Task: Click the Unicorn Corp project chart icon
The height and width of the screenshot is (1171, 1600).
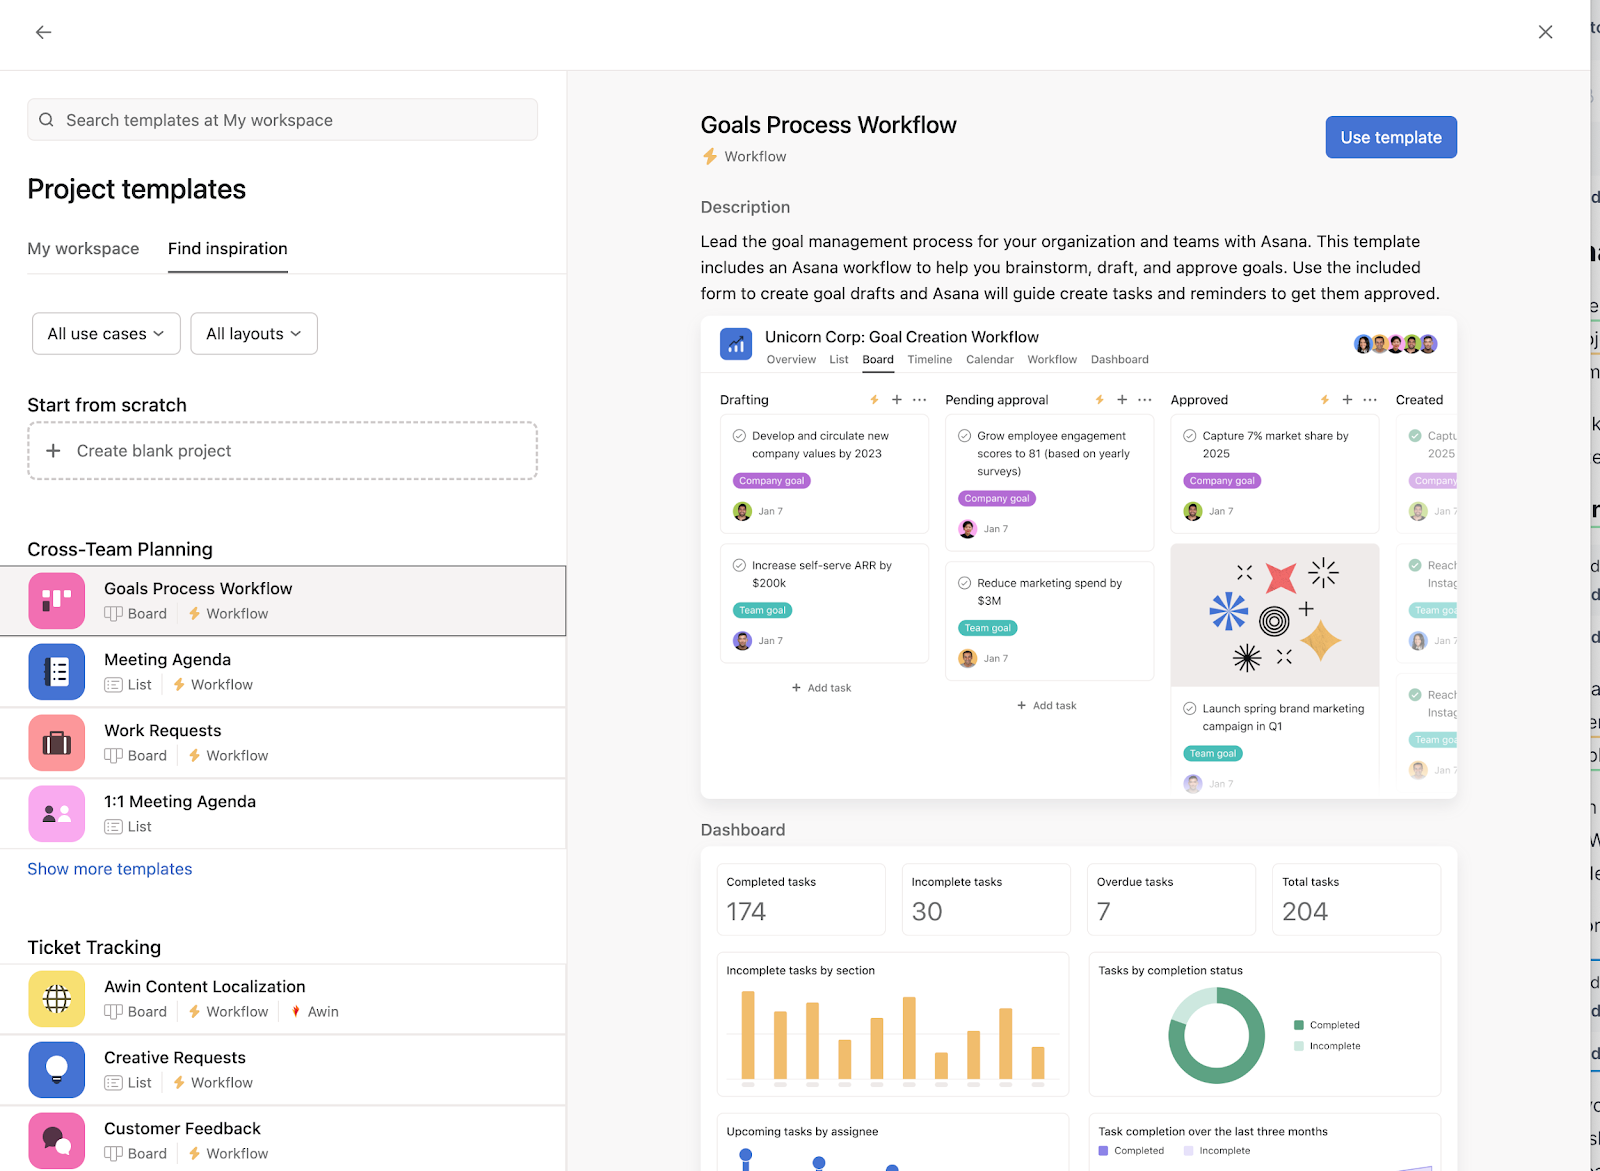Action: 736,344
